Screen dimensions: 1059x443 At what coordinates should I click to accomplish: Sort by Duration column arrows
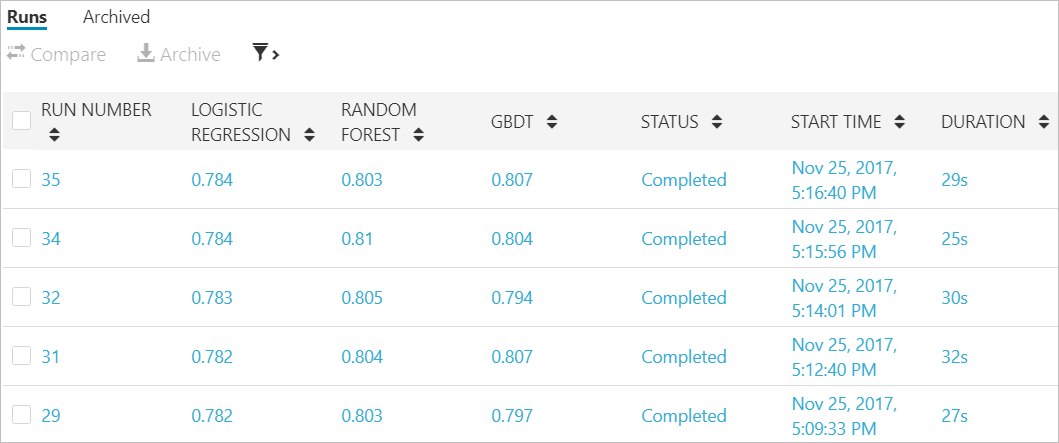[1042, 122]
